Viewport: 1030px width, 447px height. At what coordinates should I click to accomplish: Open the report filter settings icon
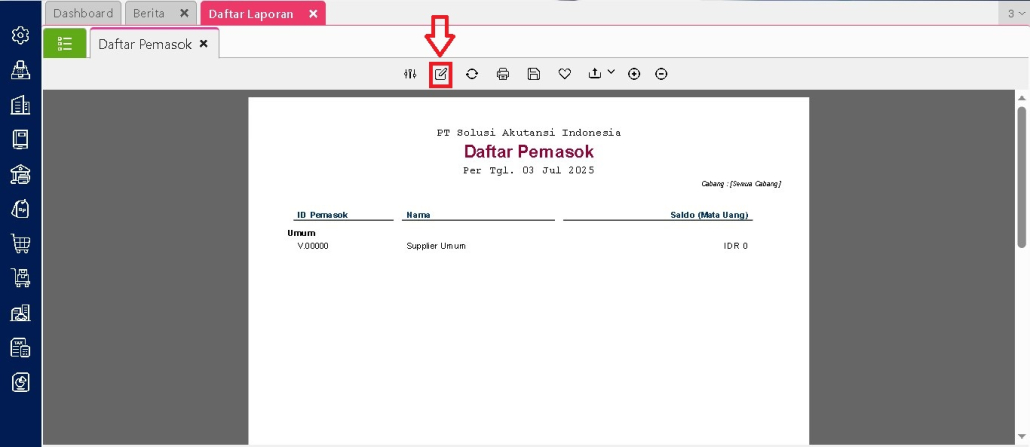[x=410, y=74]
